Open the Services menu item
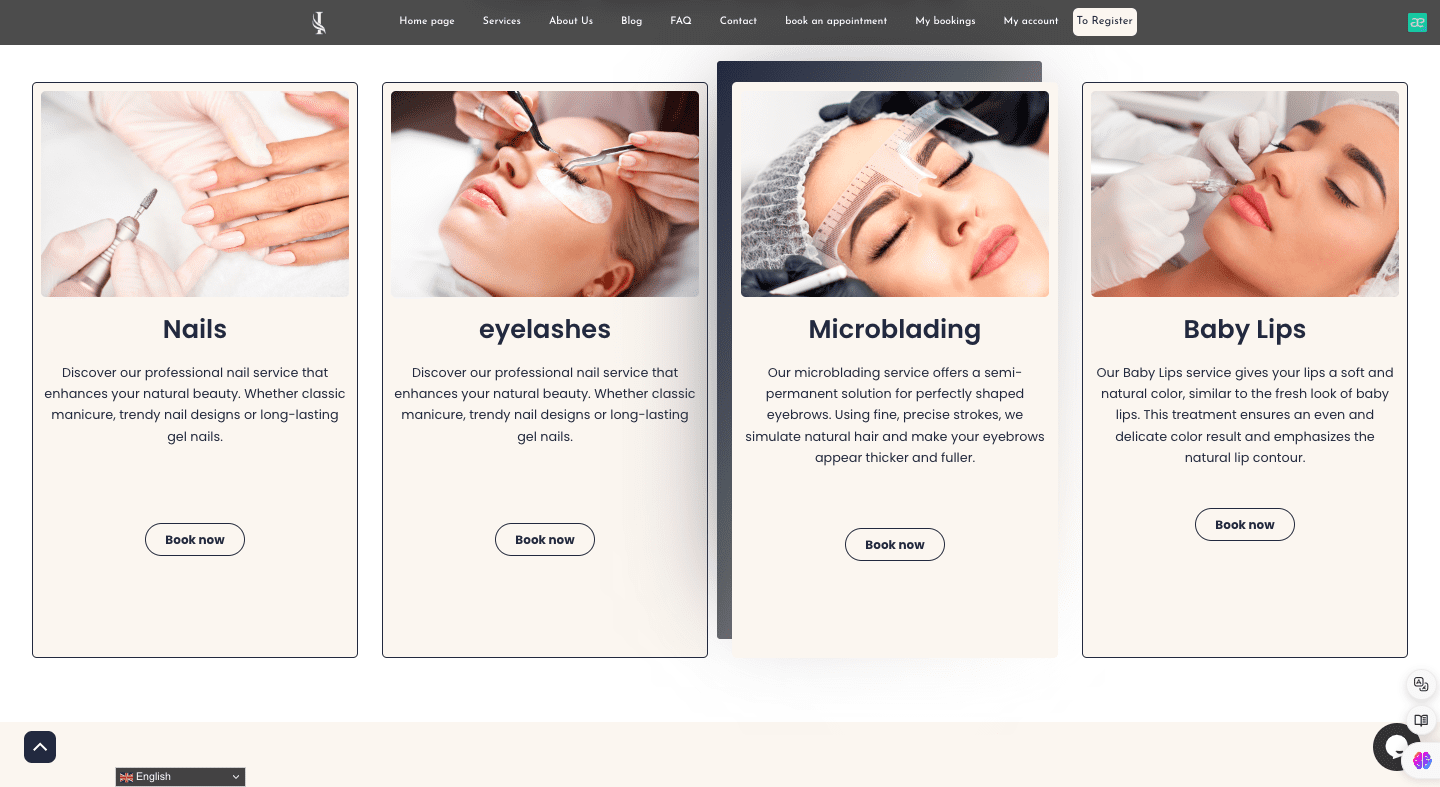This screenshot has width=1440, height=787. point(501,21)
